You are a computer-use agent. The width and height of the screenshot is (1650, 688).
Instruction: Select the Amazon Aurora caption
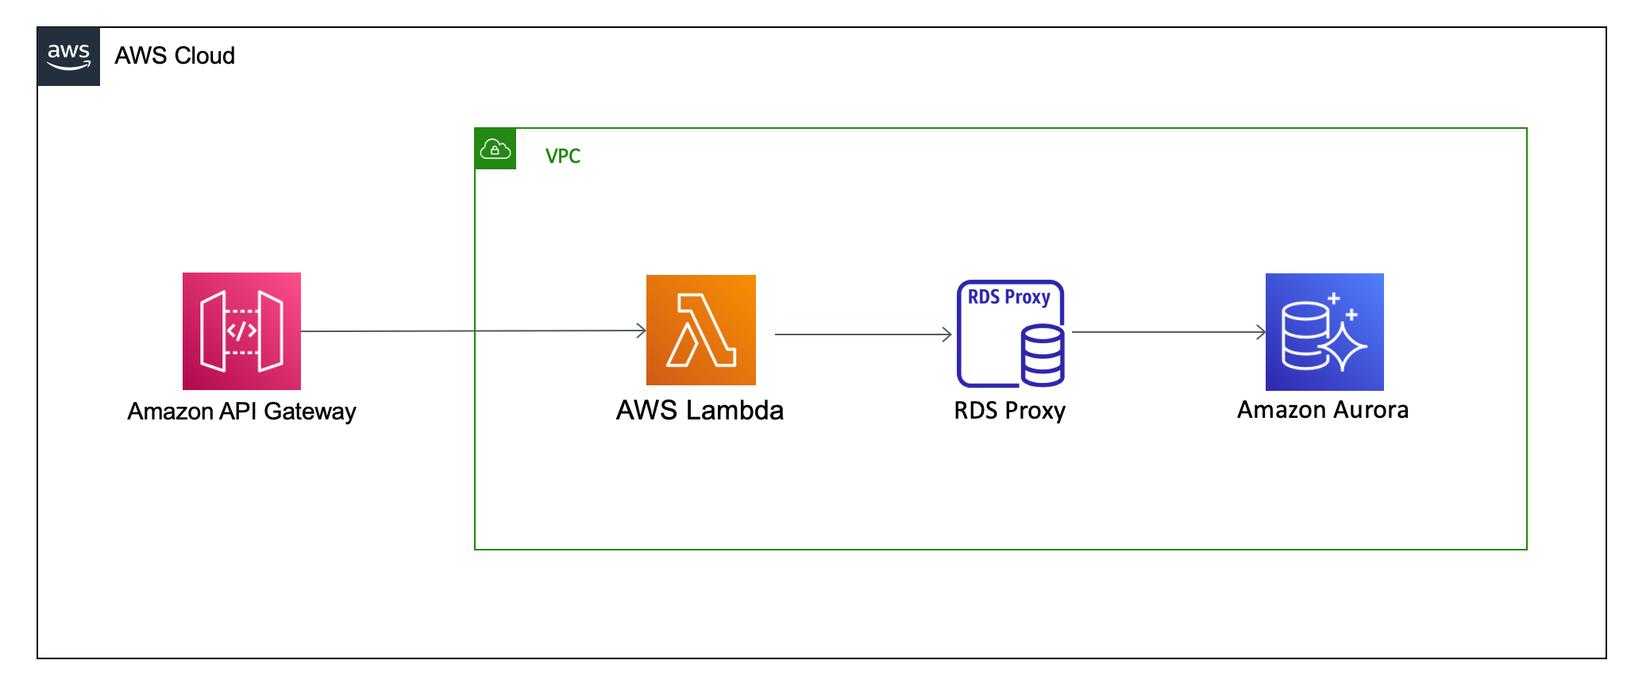coord(1322,409)
